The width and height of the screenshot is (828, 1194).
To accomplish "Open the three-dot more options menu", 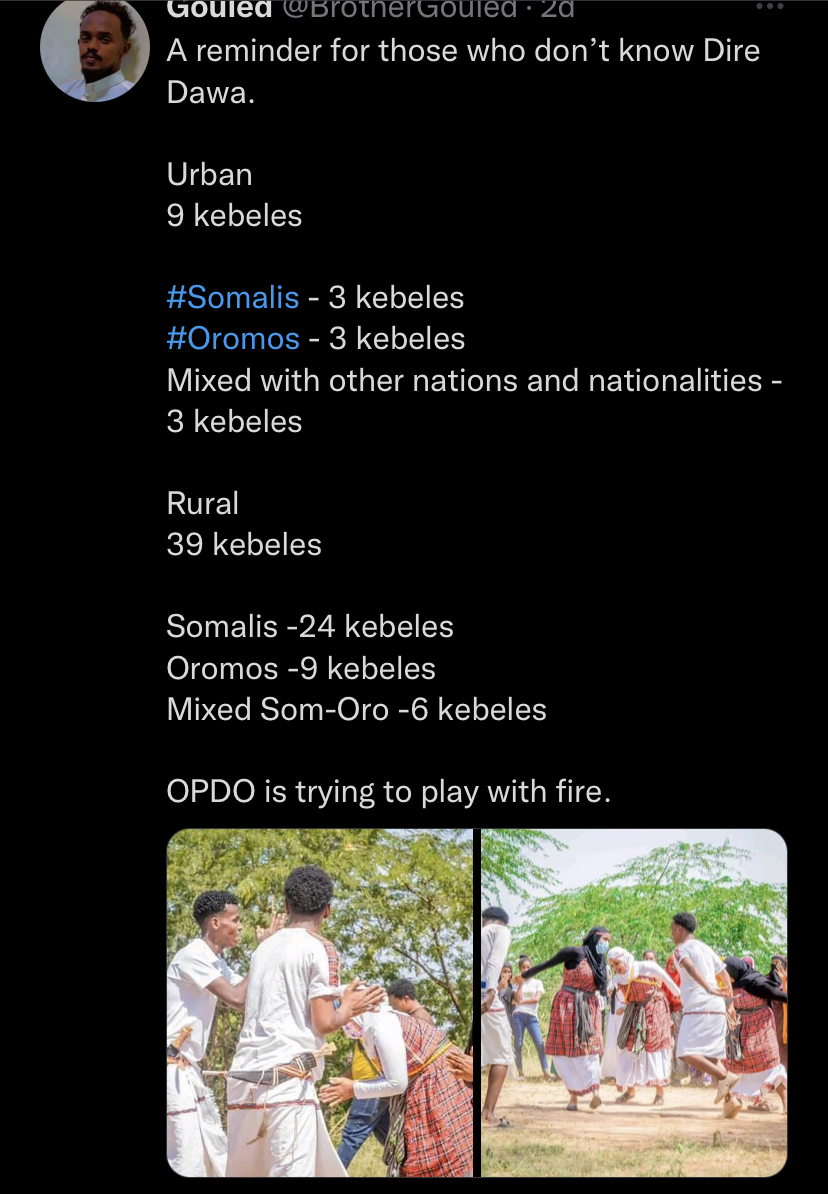I will (769, 6).
